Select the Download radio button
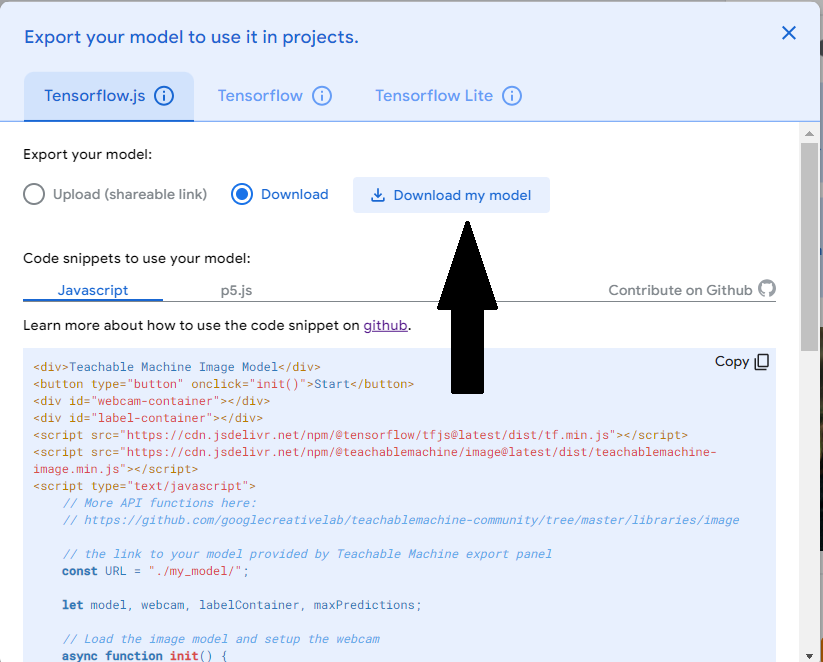The width and height of the screenshot is (823, 662). (x=242, y=194)
